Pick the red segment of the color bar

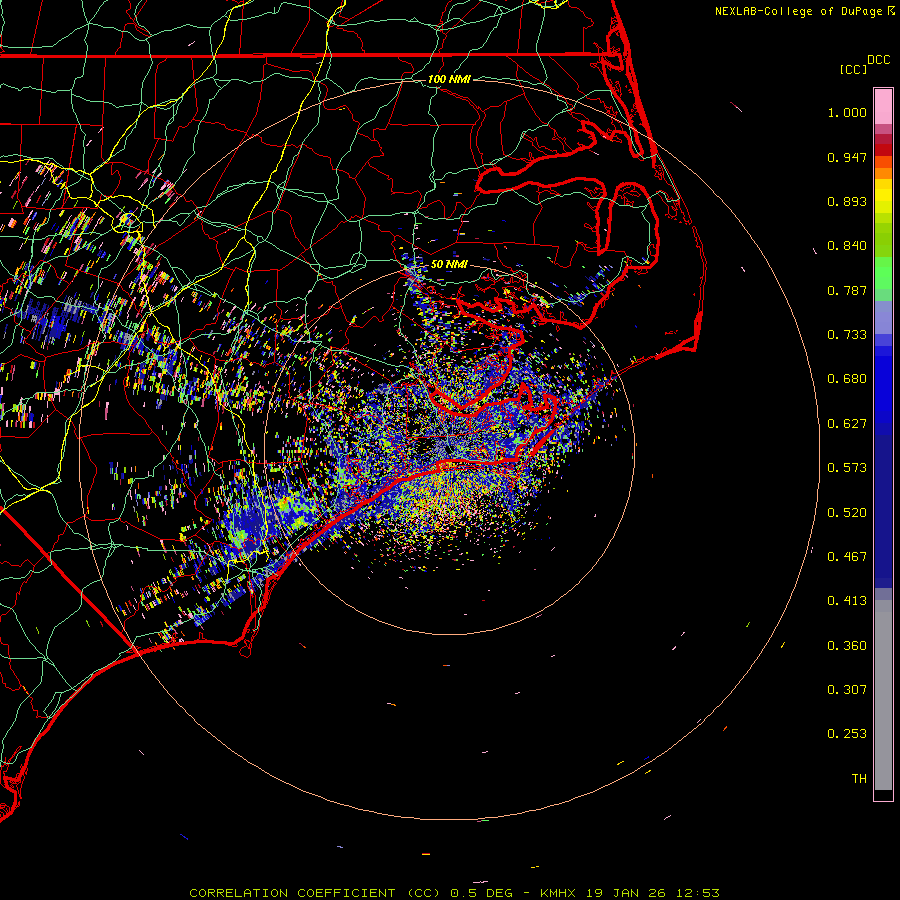883,150
